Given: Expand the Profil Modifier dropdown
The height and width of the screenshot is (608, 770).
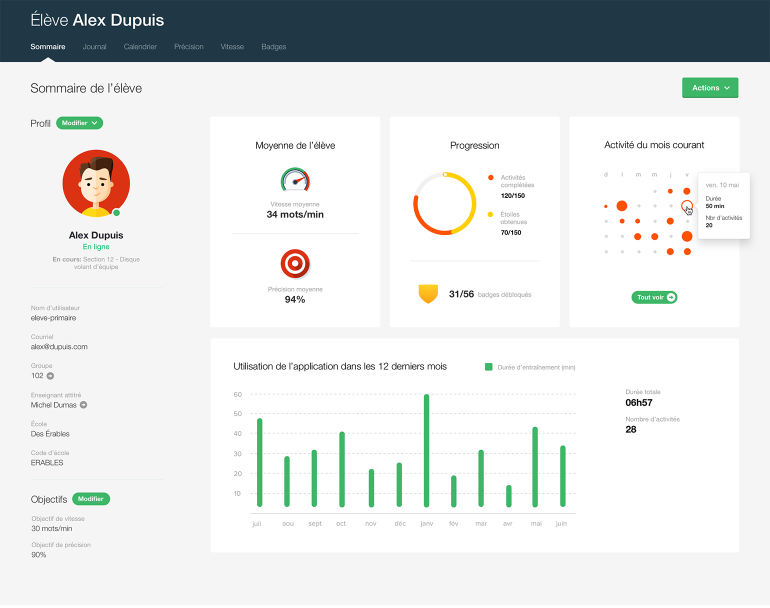Looking at the screenshot, I should (80, 123).
